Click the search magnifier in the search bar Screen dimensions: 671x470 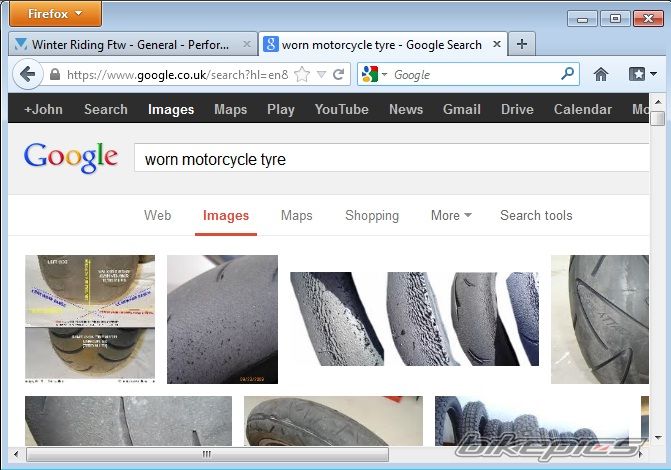click(567, 74)
